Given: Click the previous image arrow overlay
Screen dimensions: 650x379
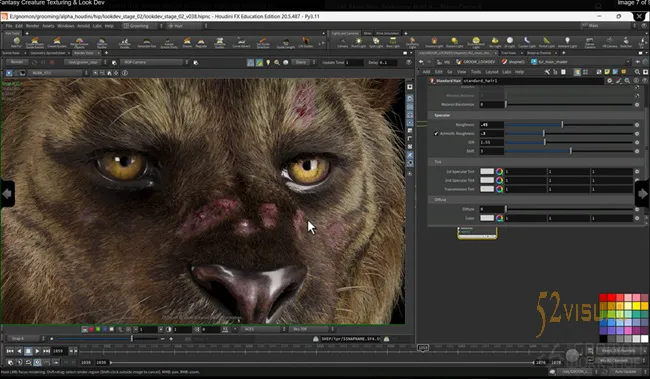Looking at the screenshot, I should [7, 194].
